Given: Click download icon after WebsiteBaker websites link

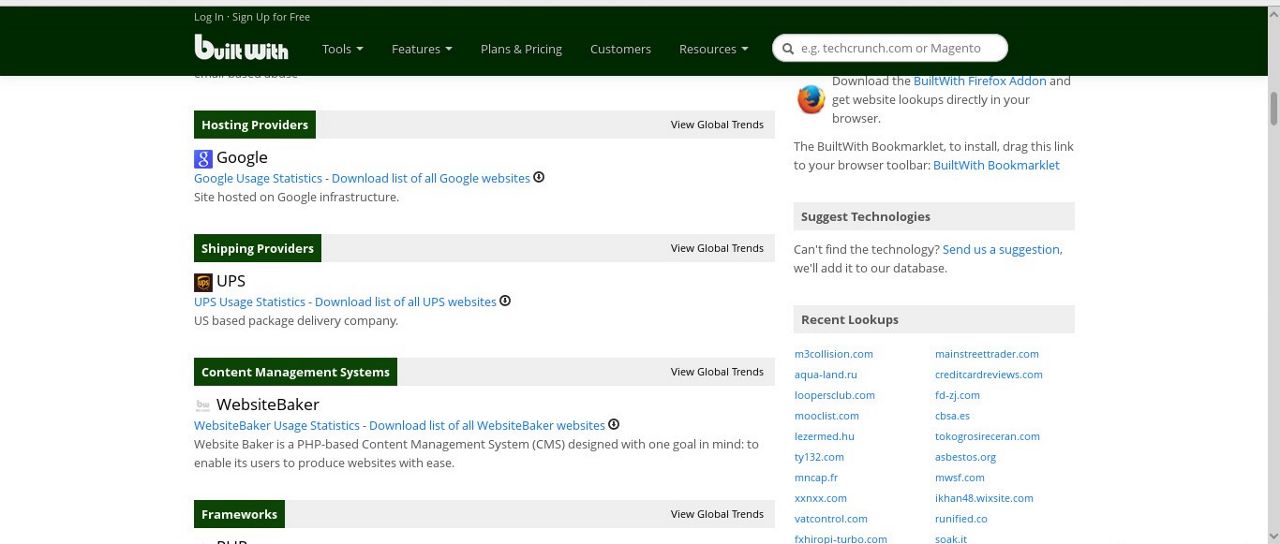Looking at the screenshot, I should [614, 424].
